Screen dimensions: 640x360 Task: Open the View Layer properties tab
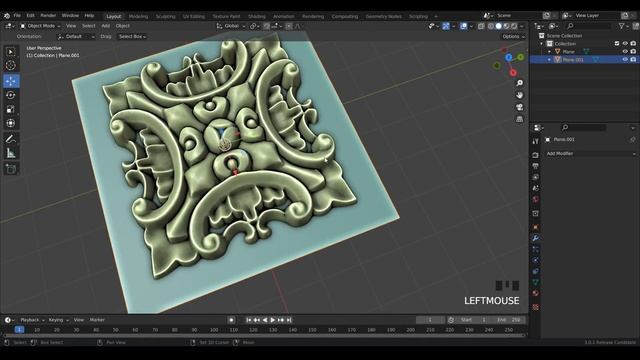[536, 177]
